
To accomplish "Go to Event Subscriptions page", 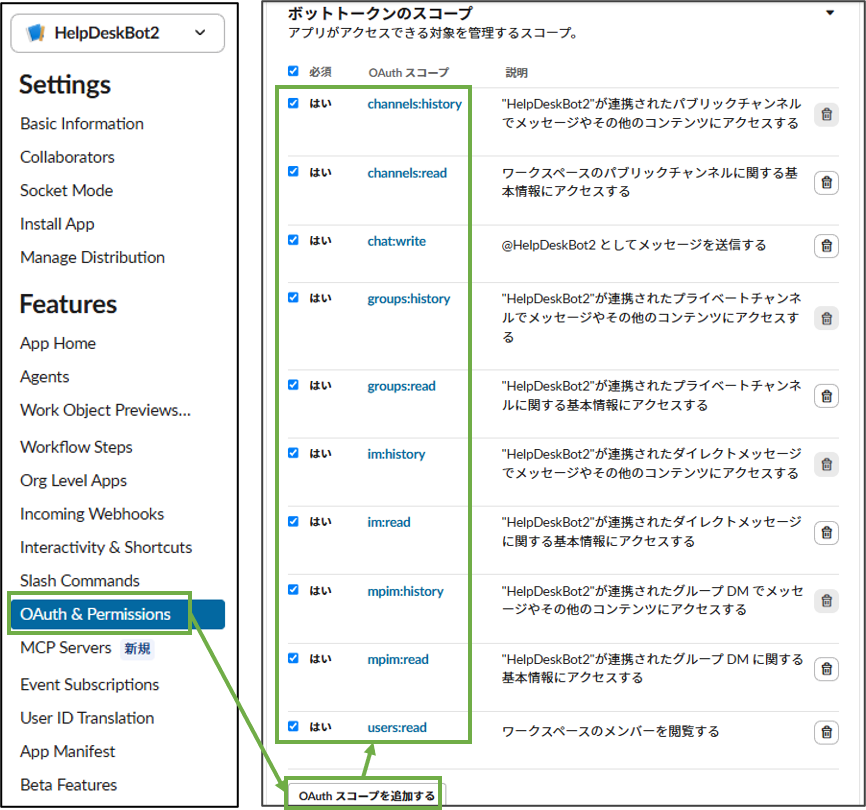I will (89, 685).
